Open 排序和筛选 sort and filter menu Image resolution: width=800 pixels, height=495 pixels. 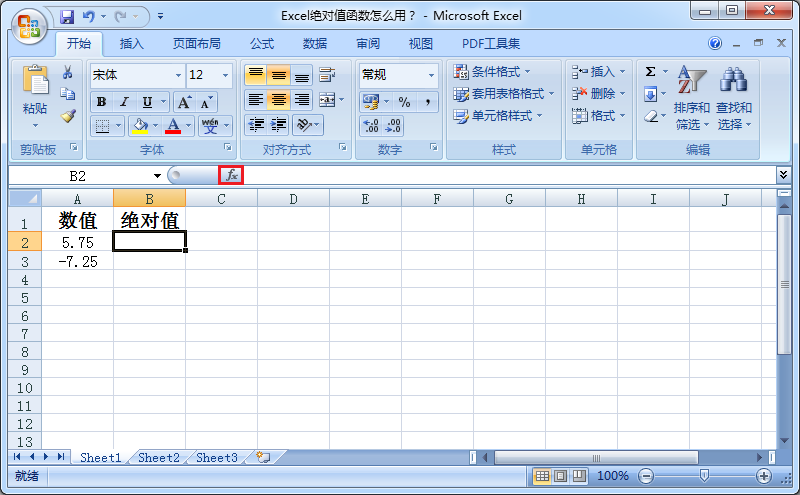[691, 97]
